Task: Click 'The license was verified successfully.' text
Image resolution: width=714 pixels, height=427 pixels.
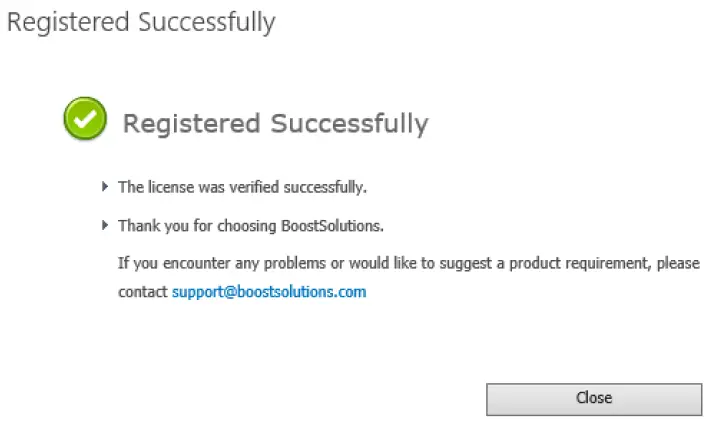Action: pos(243,187)
